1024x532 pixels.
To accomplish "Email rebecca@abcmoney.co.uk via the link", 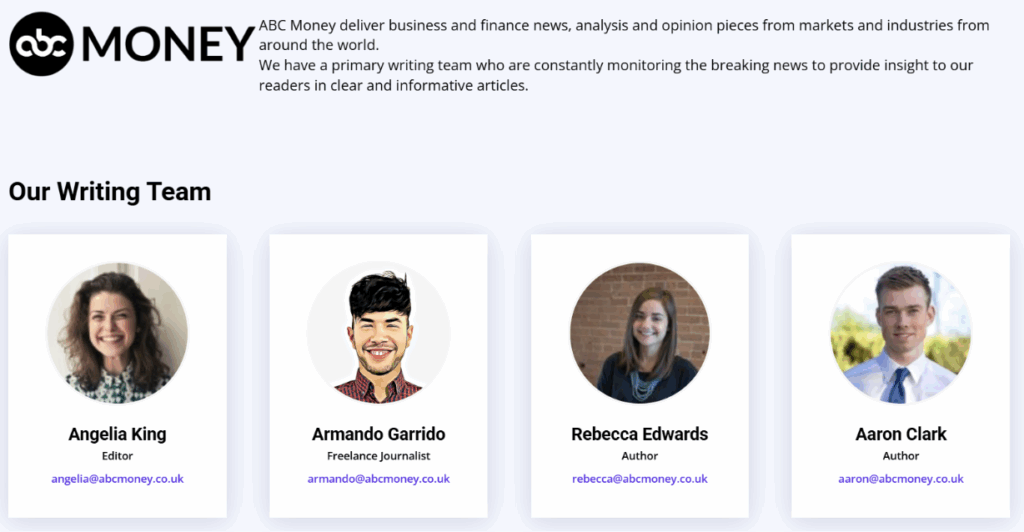I will (x=640, y=479).
